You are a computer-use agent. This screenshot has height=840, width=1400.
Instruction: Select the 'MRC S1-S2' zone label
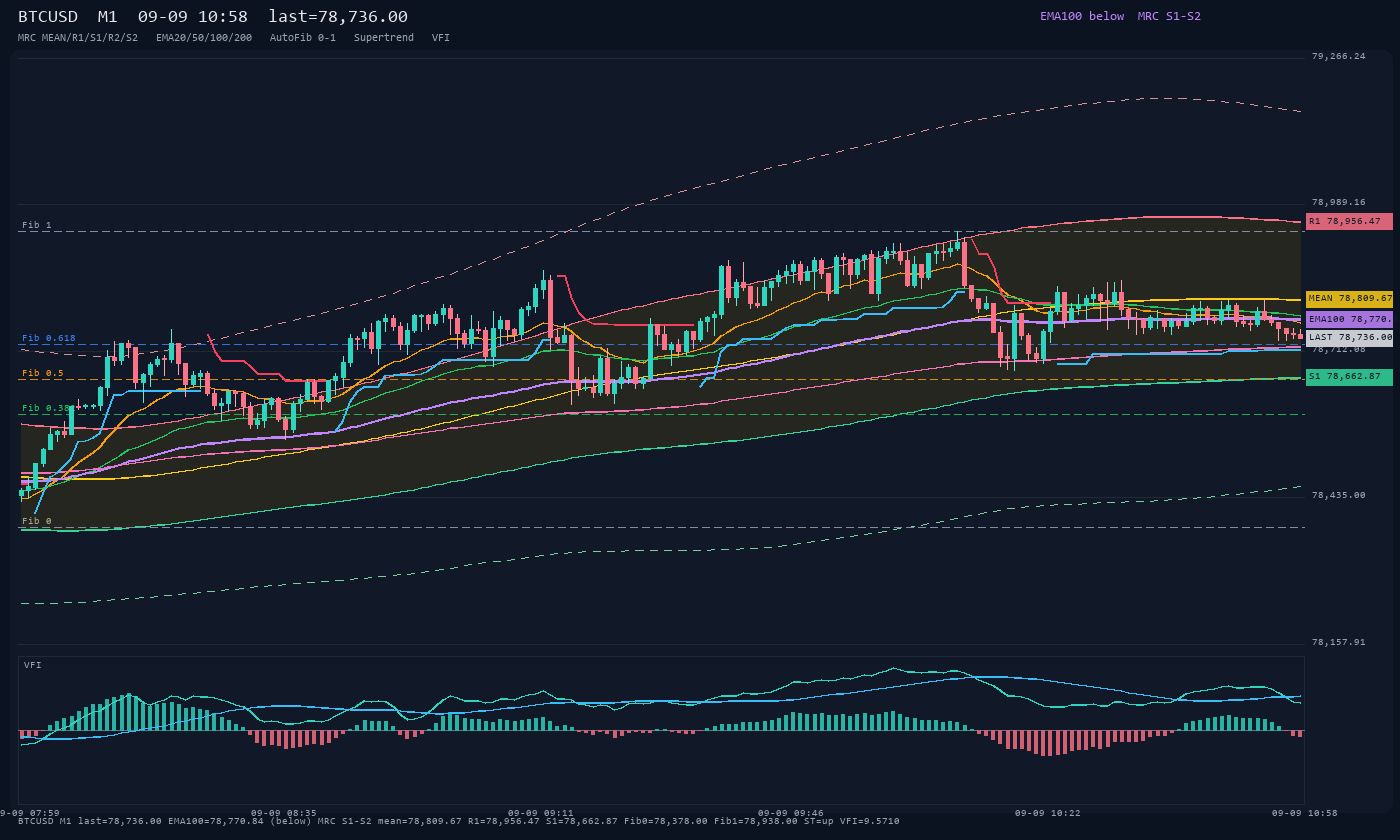click(1169, 16)
